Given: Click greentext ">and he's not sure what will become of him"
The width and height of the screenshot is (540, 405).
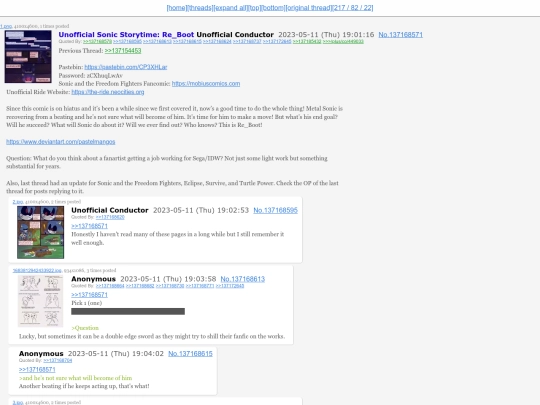Looking at the screenshot, I should tap(75, 378).
